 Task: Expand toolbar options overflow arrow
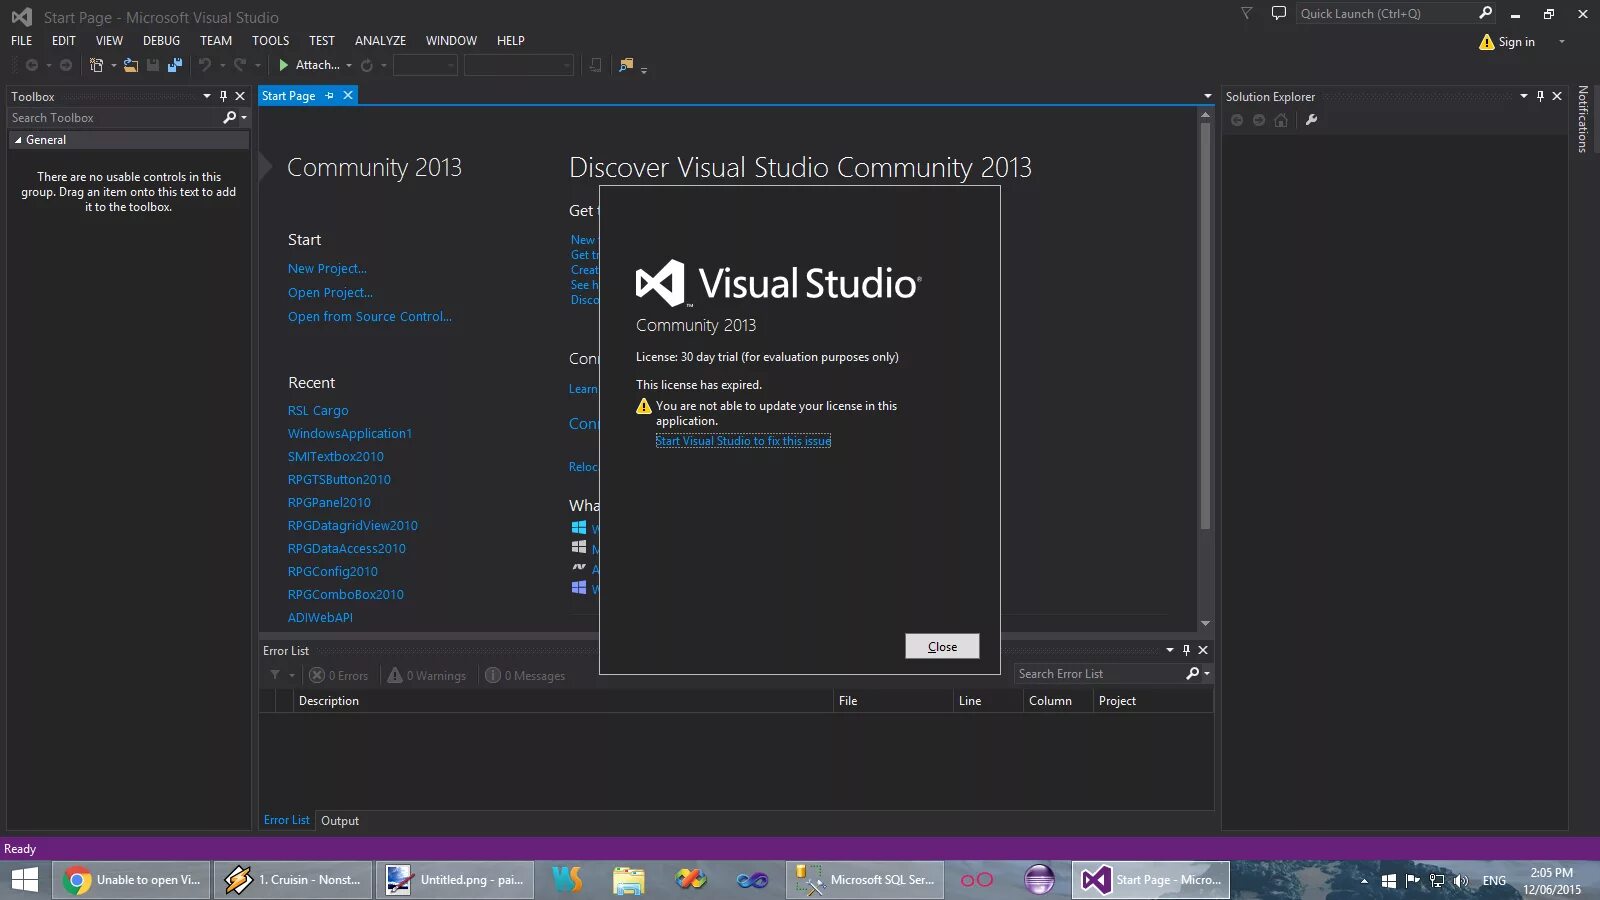[x=644, y=70]
